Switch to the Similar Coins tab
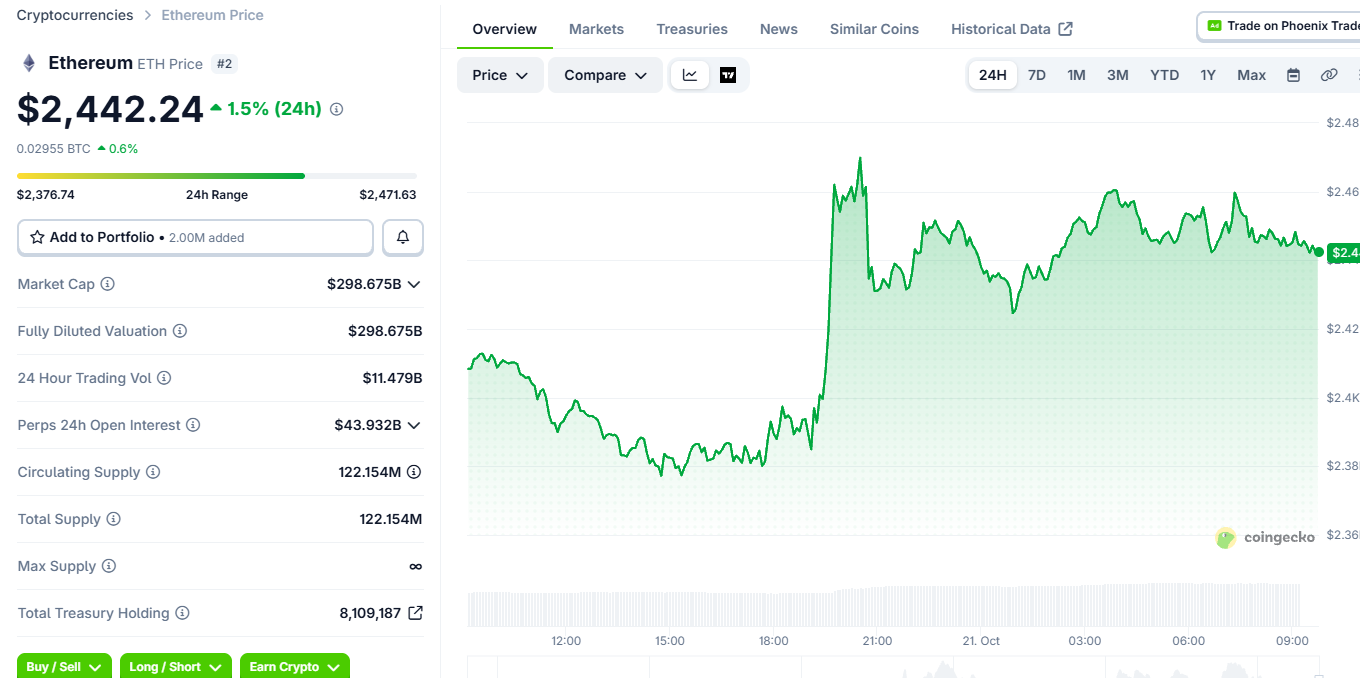The image size is (1360, 678). [874, 29]
